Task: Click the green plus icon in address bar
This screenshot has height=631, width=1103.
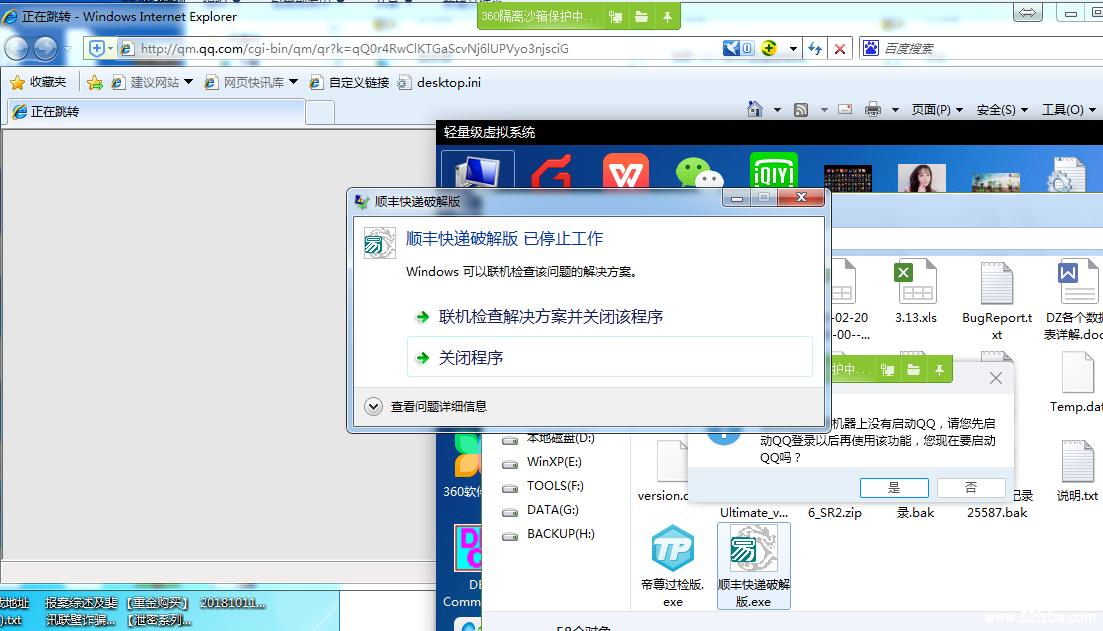Action: click(x=769, y=48)
